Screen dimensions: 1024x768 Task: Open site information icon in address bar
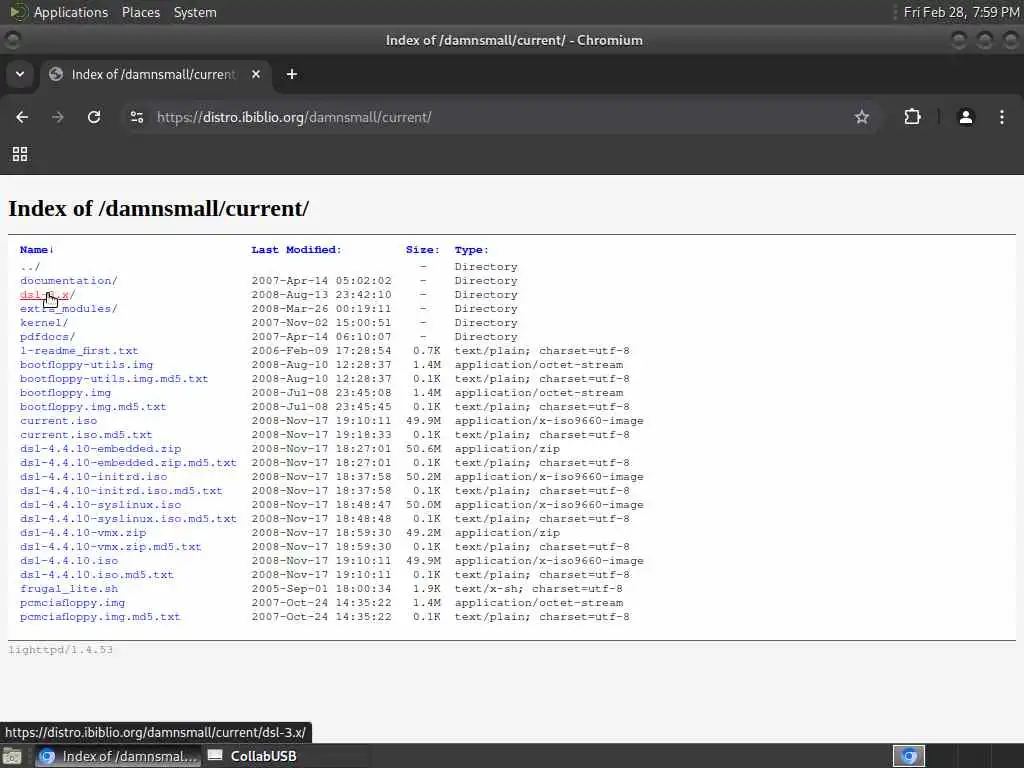[137, 117]
